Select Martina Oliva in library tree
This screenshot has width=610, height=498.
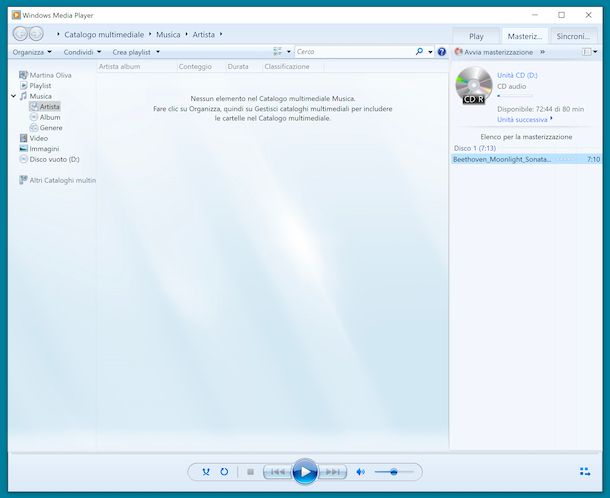coord(46,75)
